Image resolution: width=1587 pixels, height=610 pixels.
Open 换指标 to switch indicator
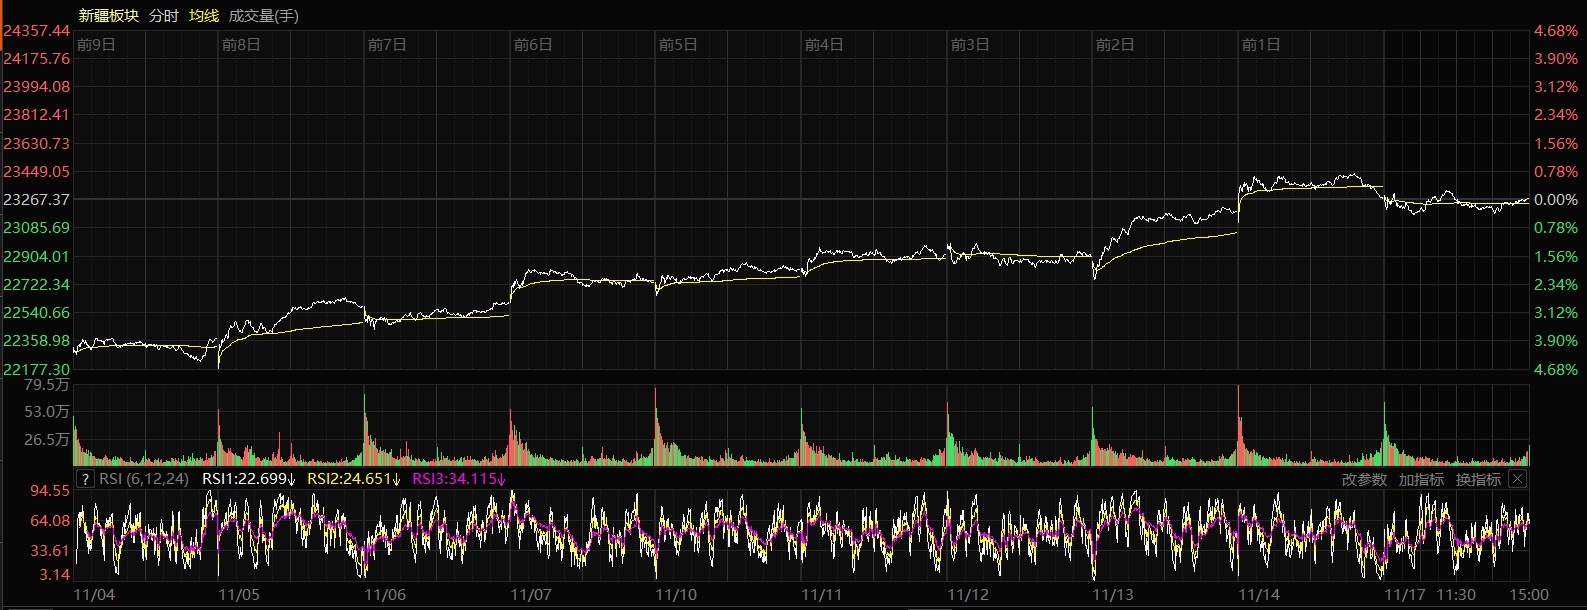(1478, 480)
